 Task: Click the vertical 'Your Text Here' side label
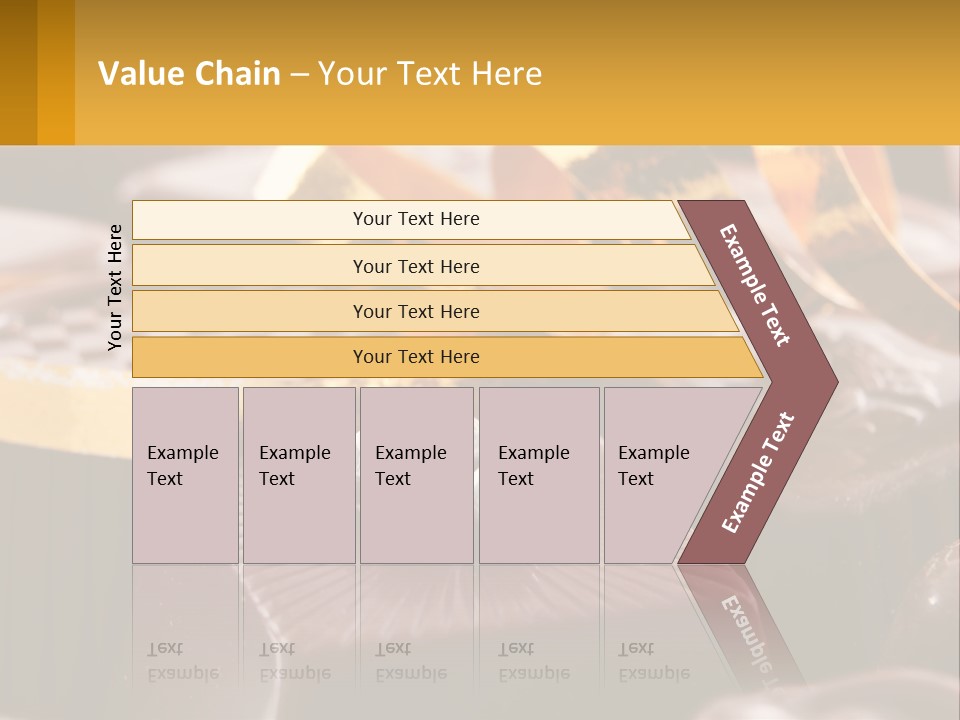click(115, 287)
